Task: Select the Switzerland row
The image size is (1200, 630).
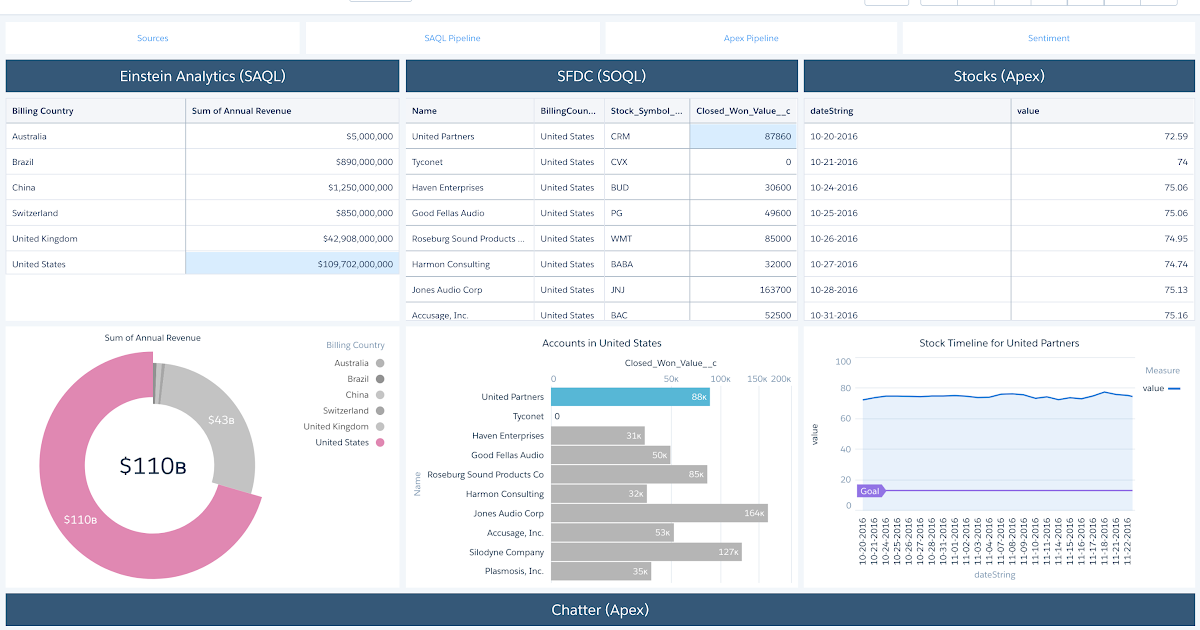Action: point(203,213)
